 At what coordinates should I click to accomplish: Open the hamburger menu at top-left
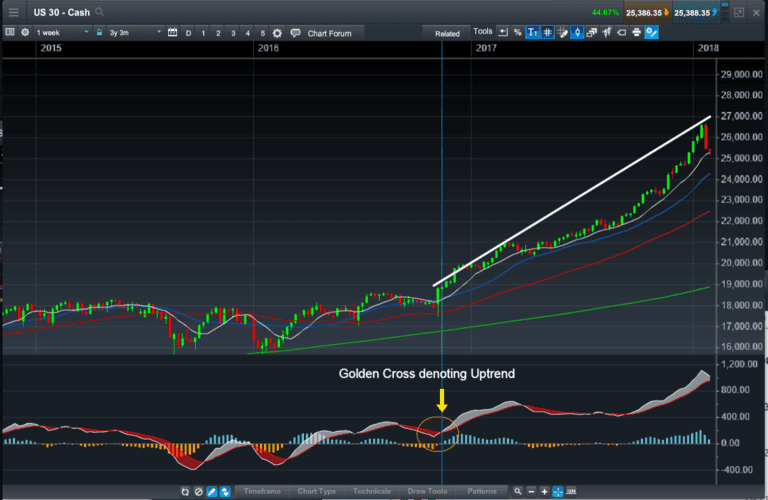point(13,12)
